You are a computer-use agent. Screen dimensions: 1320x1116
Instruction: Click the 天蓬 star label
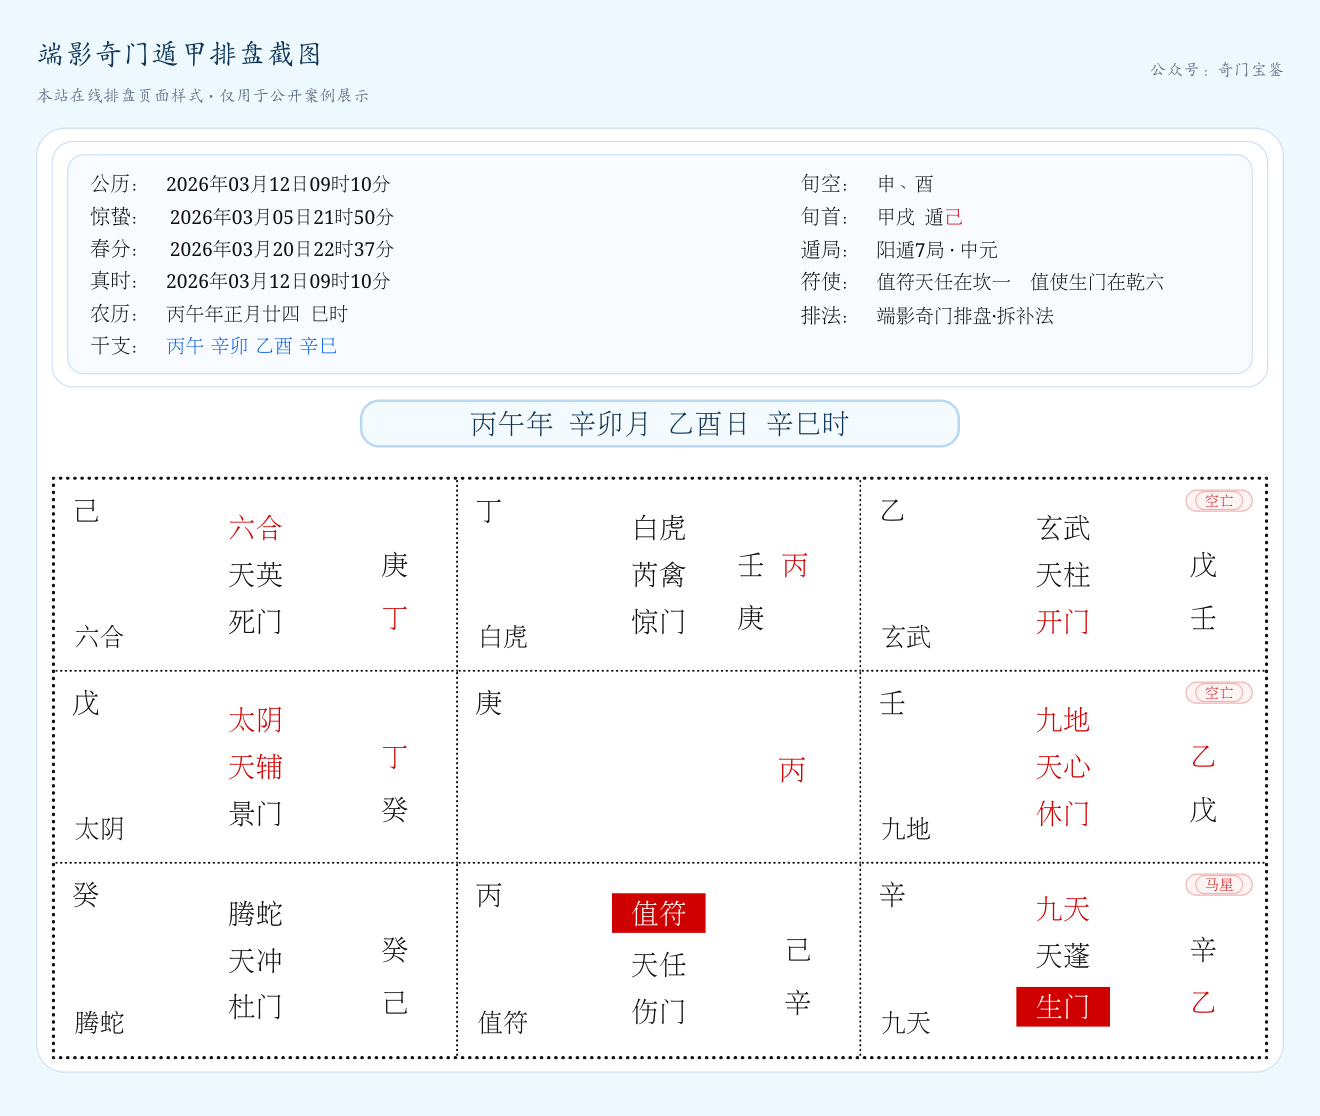[x=1063, y=956]
